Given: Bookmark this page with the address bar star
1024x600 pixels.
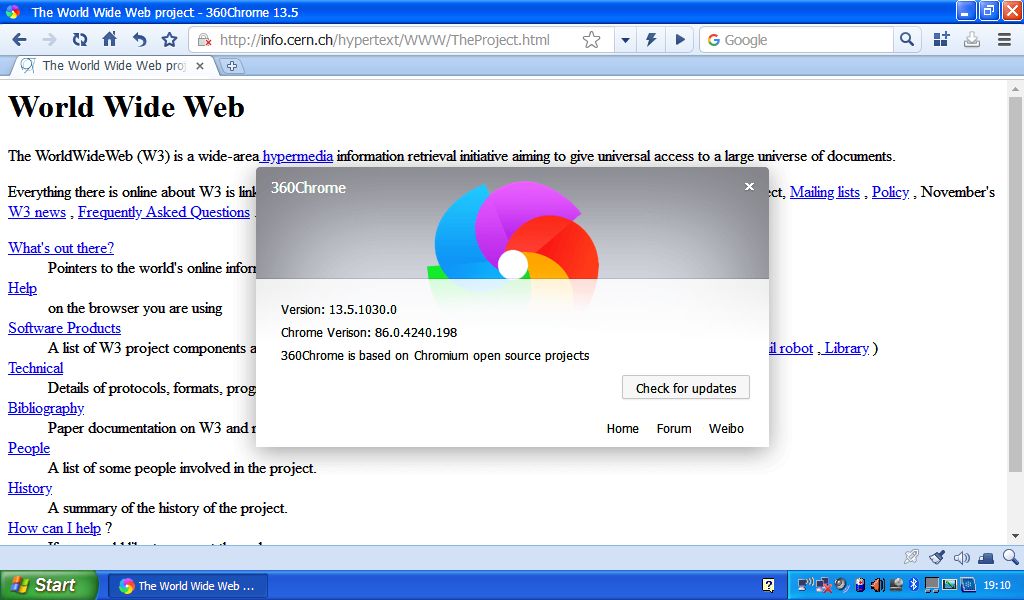Looking at the screenshot, I should click(592, 40).
